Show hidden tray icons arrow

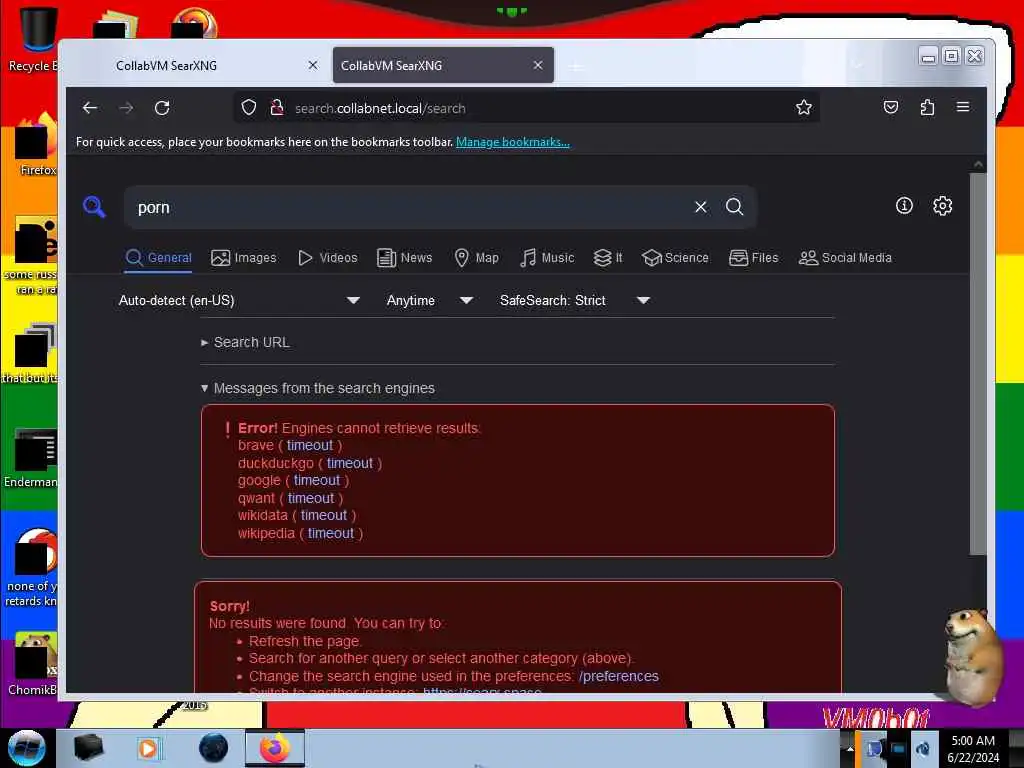coord(850,749)
